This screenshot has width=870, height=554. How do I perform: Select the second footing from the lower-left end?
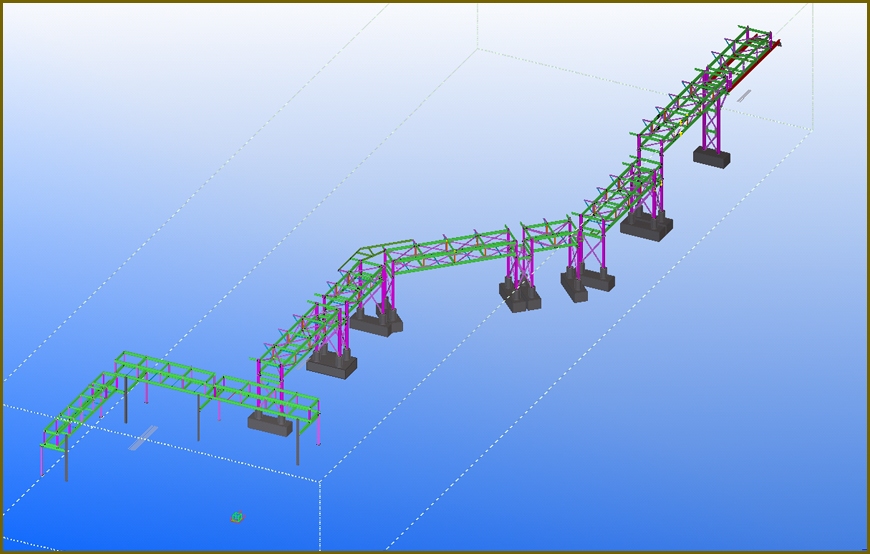click(331, 365)
